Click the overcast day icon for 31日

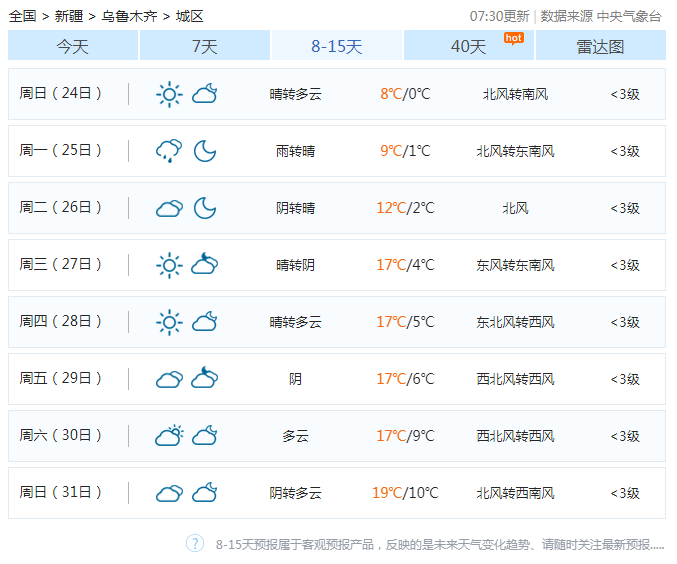click(x=169, y=494)
